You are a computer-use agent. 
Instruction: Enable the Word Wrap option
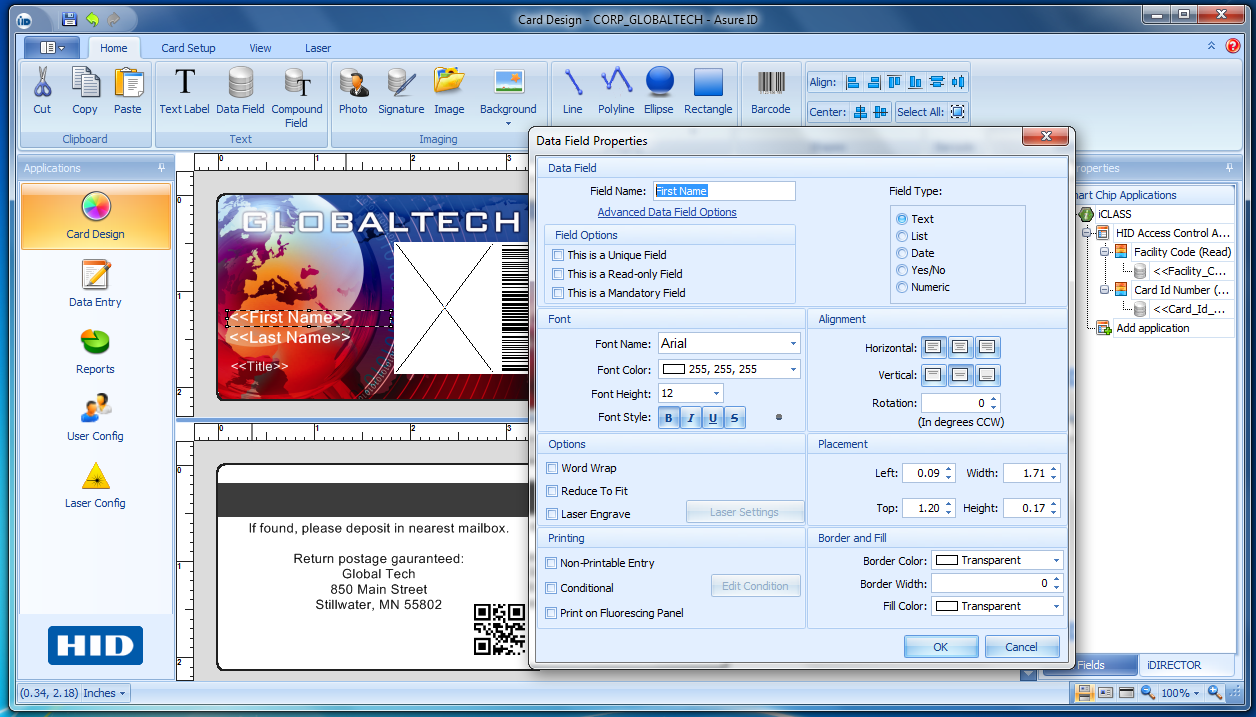coord(552,468)
